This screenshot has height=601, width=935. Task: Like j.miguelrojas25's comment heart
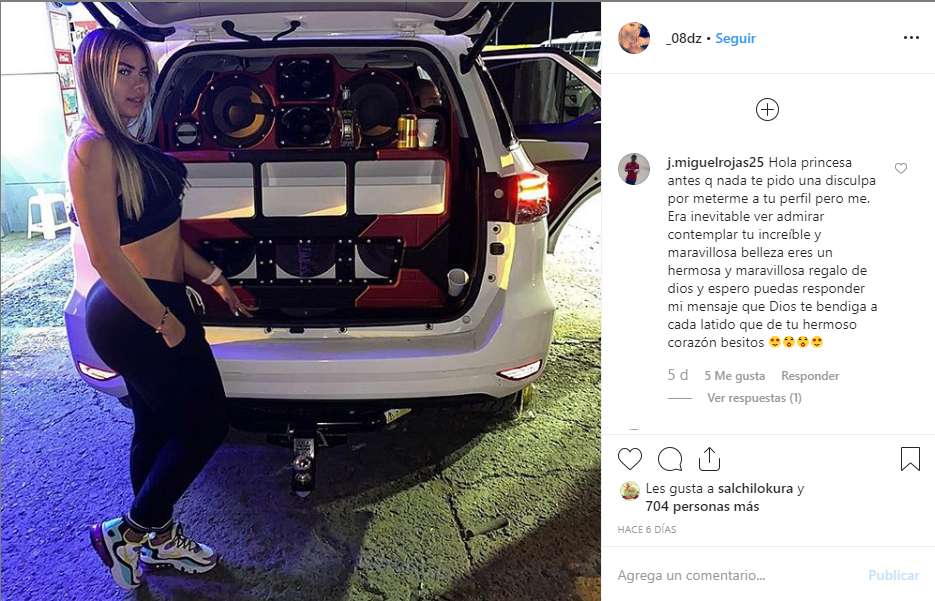pyautogui.click(x=900, y=169)
